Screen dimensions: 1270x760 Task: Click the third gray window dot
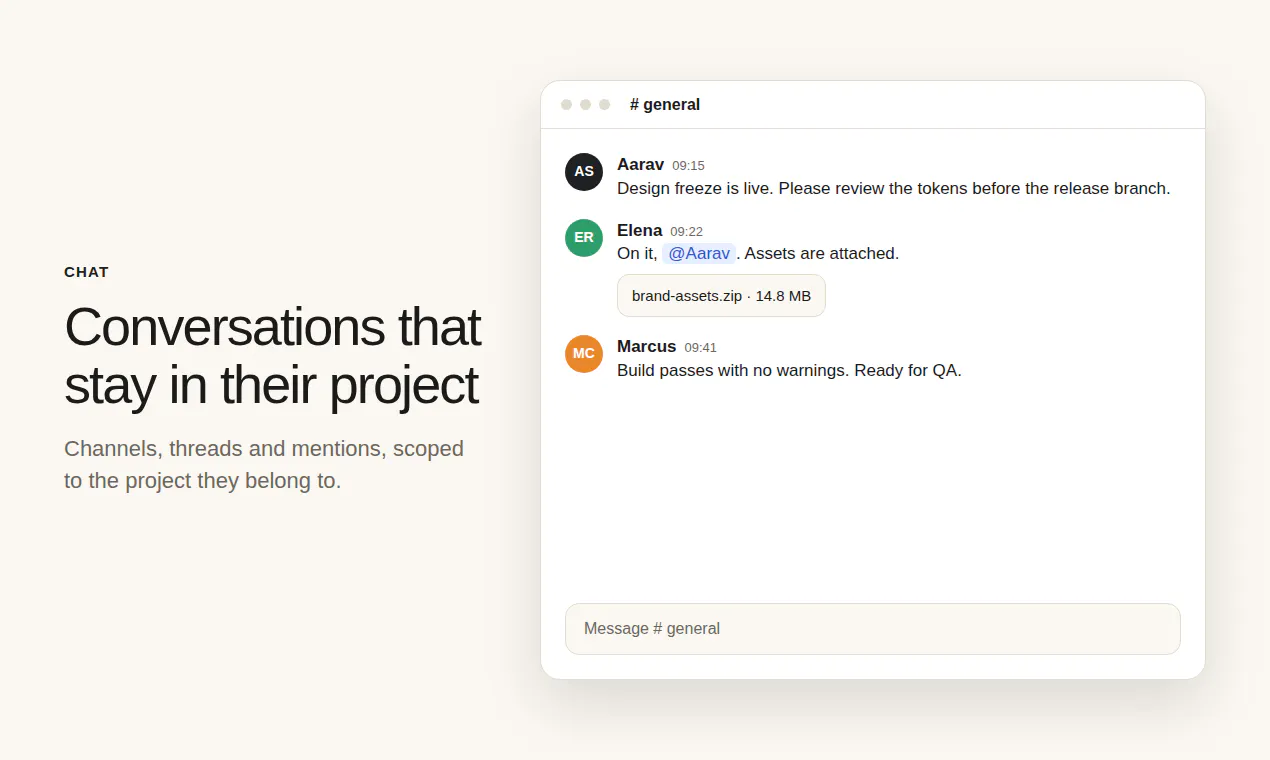pyautogui.click(x=605, y=105)
